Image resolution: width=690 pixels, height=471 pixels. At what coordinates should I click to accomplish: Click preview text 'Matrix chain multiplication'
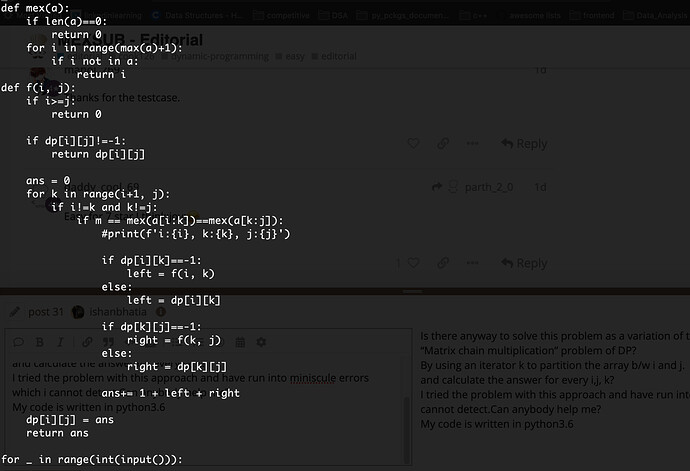coord(490,351)
